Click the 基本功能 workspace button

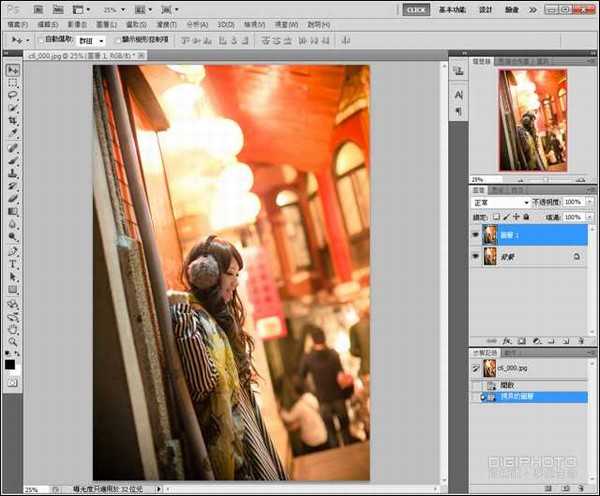[451, 9]
